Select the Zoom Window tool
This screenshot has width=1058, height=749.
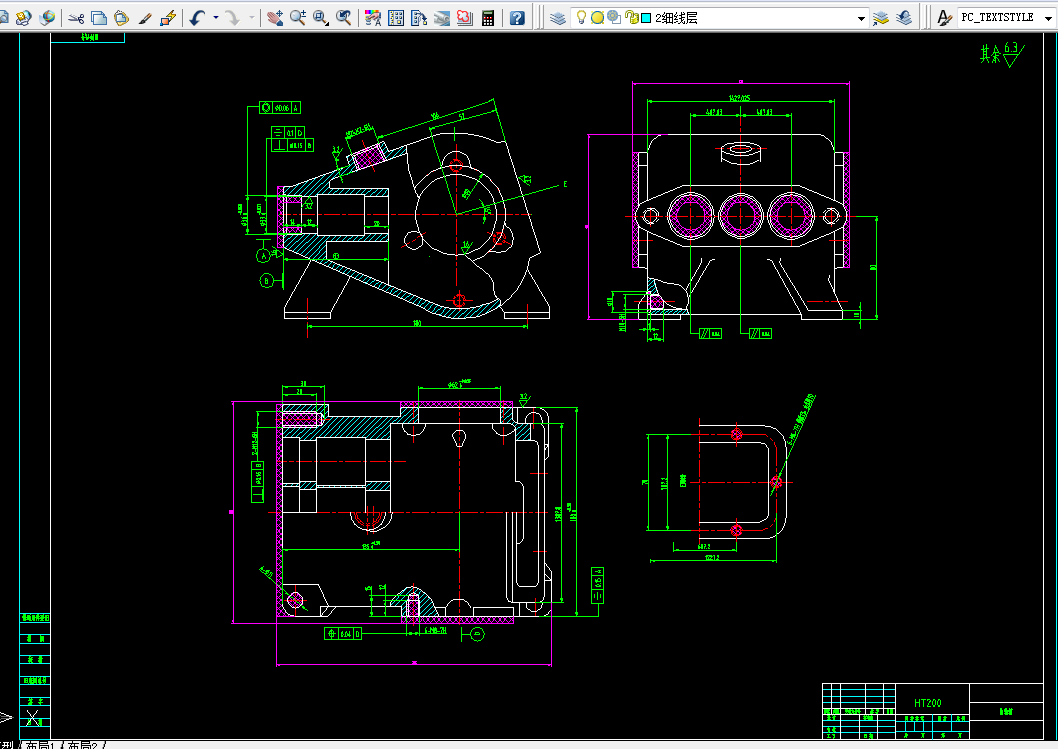321,18
